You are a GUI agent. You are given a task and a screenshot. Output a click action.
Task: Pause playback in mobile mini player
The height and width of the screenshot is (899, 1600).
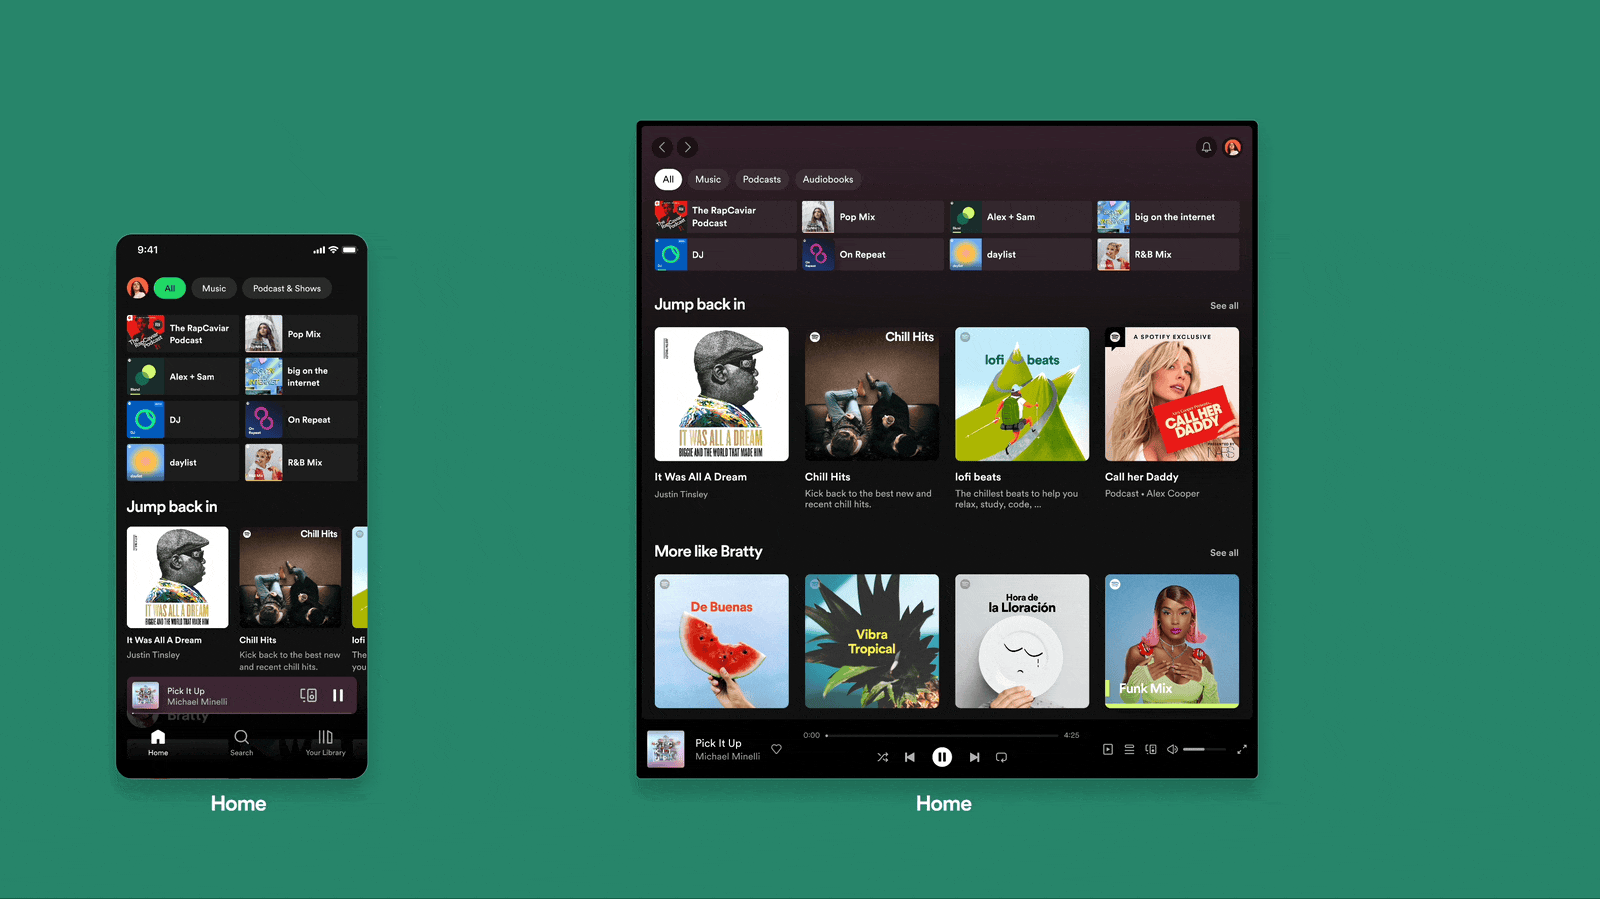pos(338,695)
